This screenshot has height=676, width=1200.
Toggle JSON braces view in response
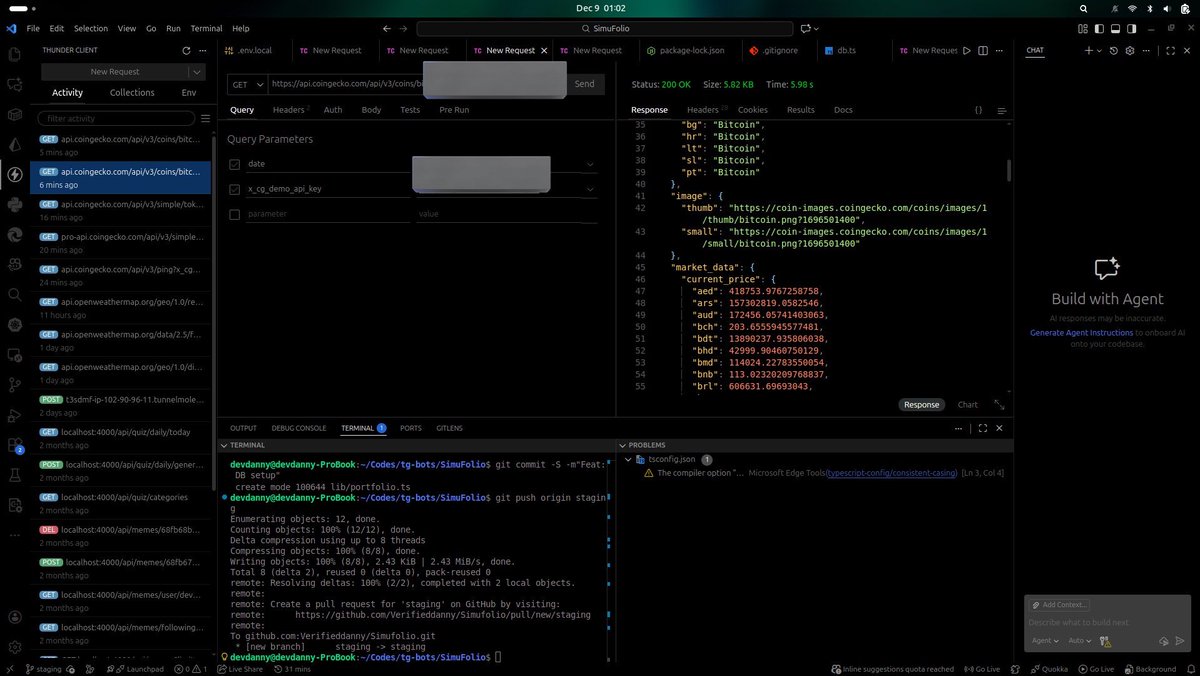(x=978, y=110)
